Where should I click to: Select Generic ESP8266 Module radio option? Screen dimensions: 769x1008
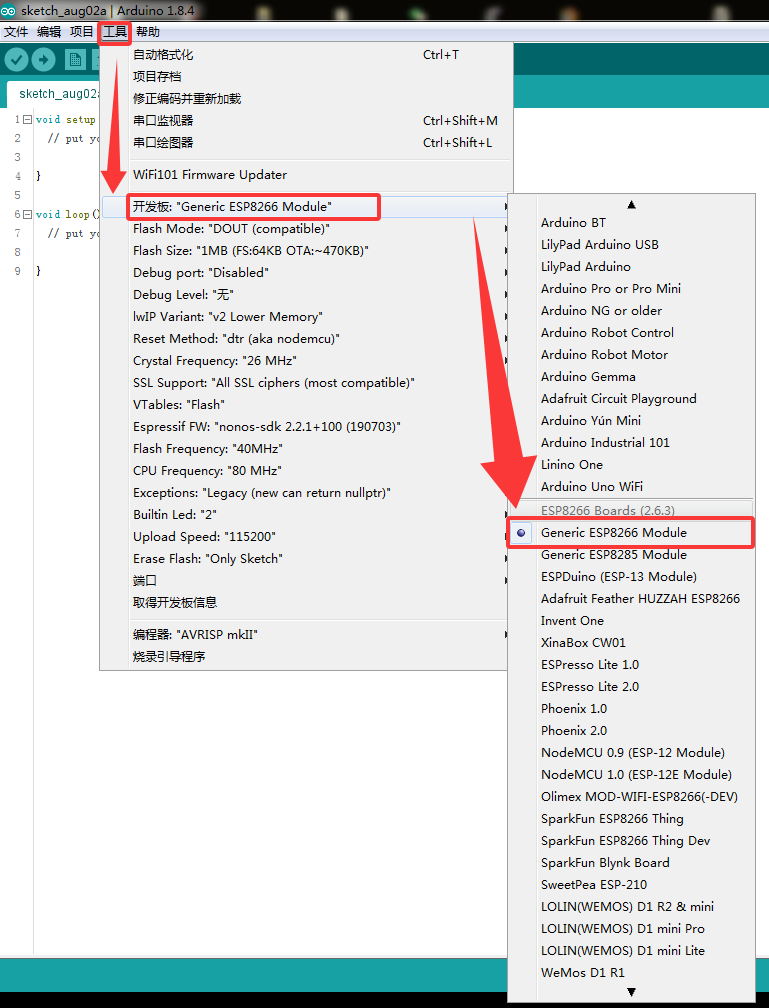(631, 532)
